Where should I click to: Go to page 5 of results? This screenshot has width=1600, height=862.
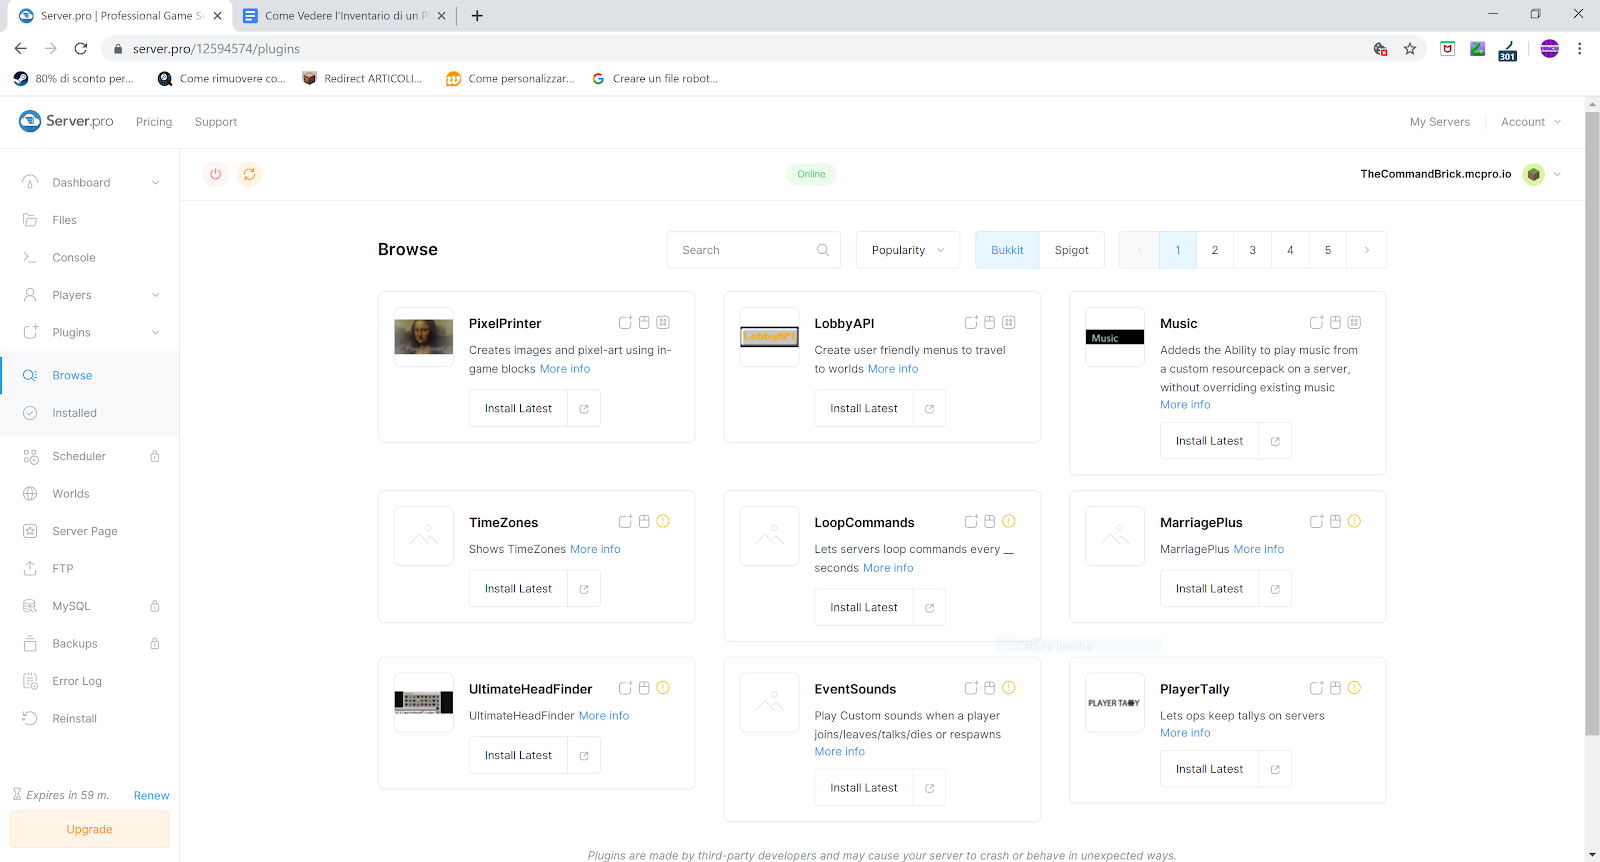(1328, 250)
